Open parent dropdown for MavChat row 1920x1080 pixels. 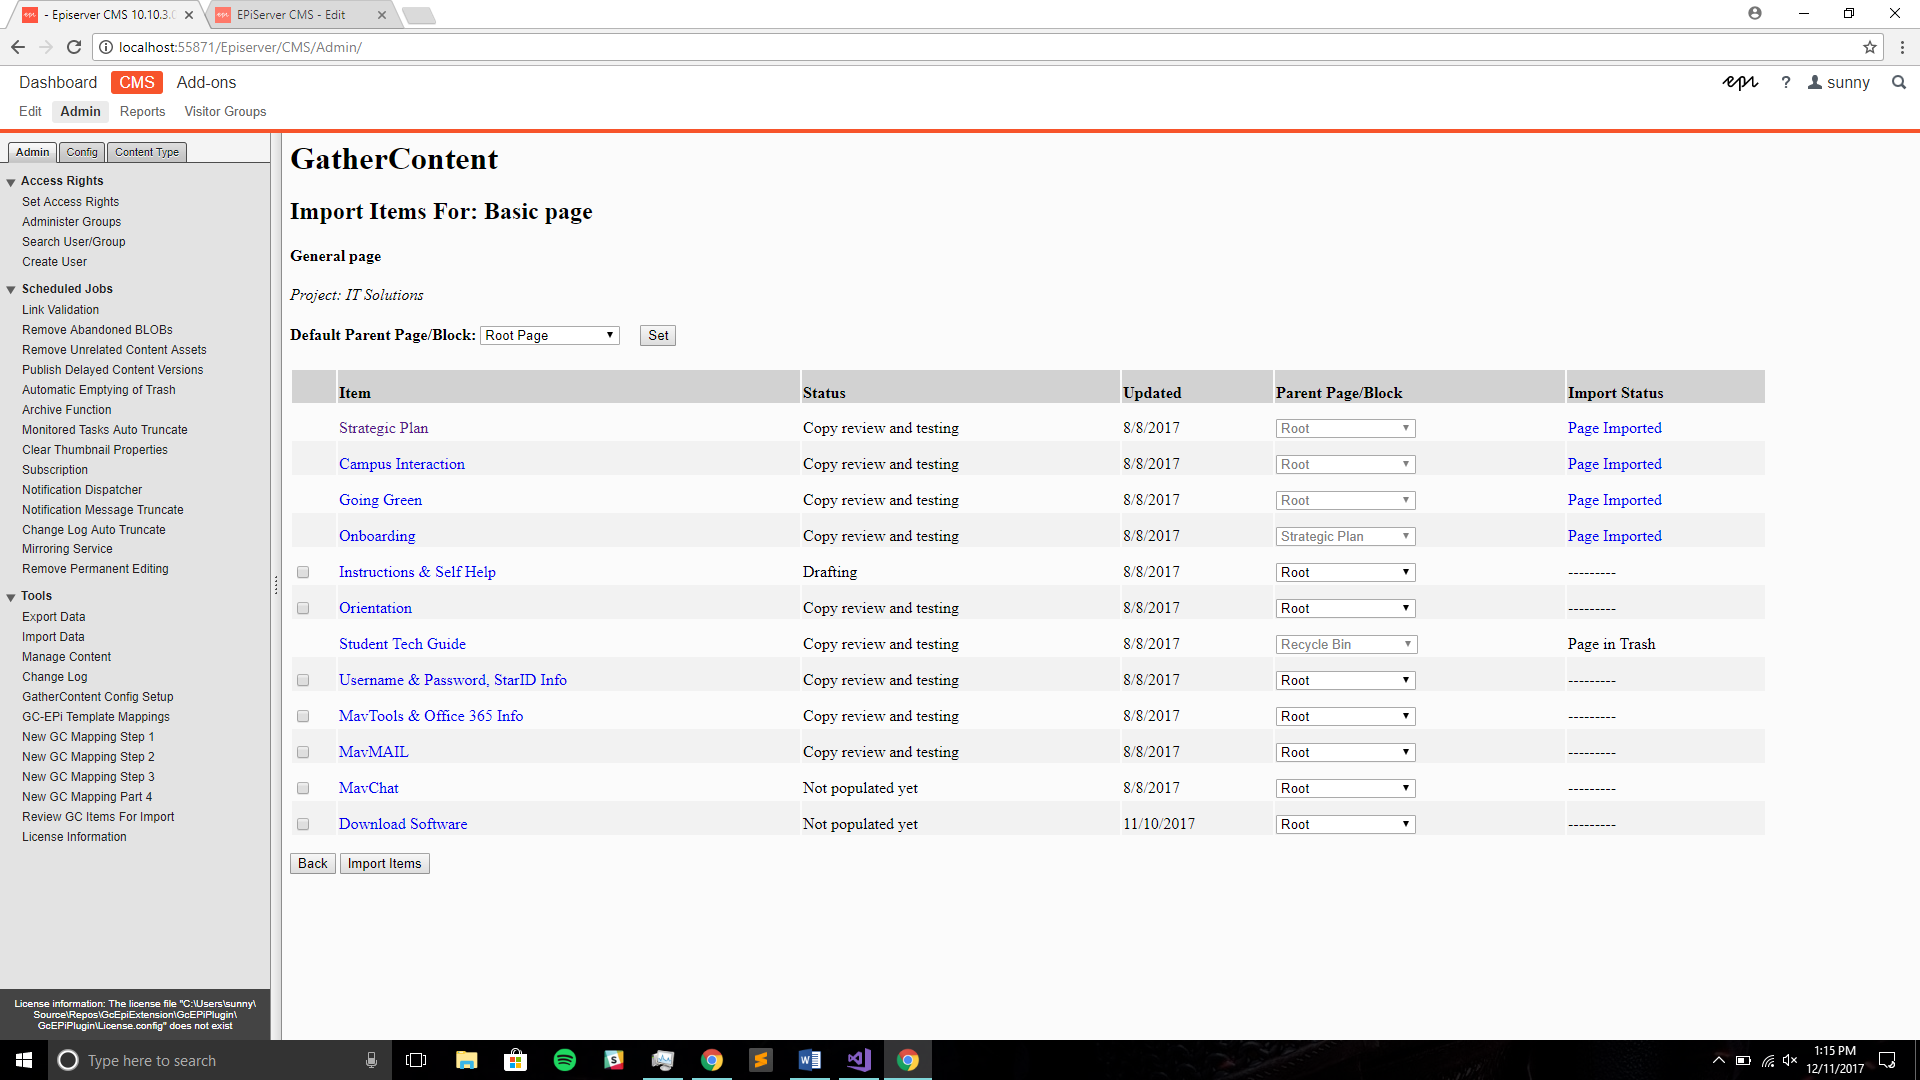[x=1345, y=788]
